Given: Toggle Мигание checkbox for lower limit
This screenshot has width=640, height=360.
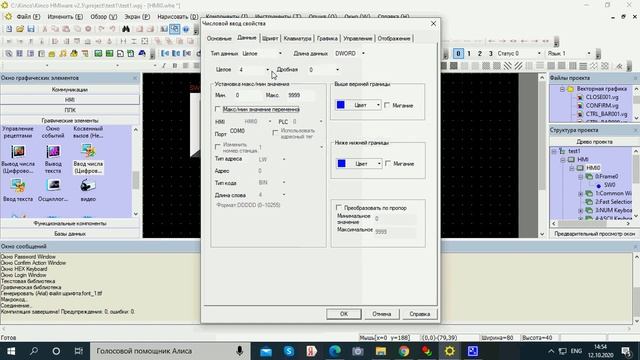Looking at the screenshot, I should (388, 164).
